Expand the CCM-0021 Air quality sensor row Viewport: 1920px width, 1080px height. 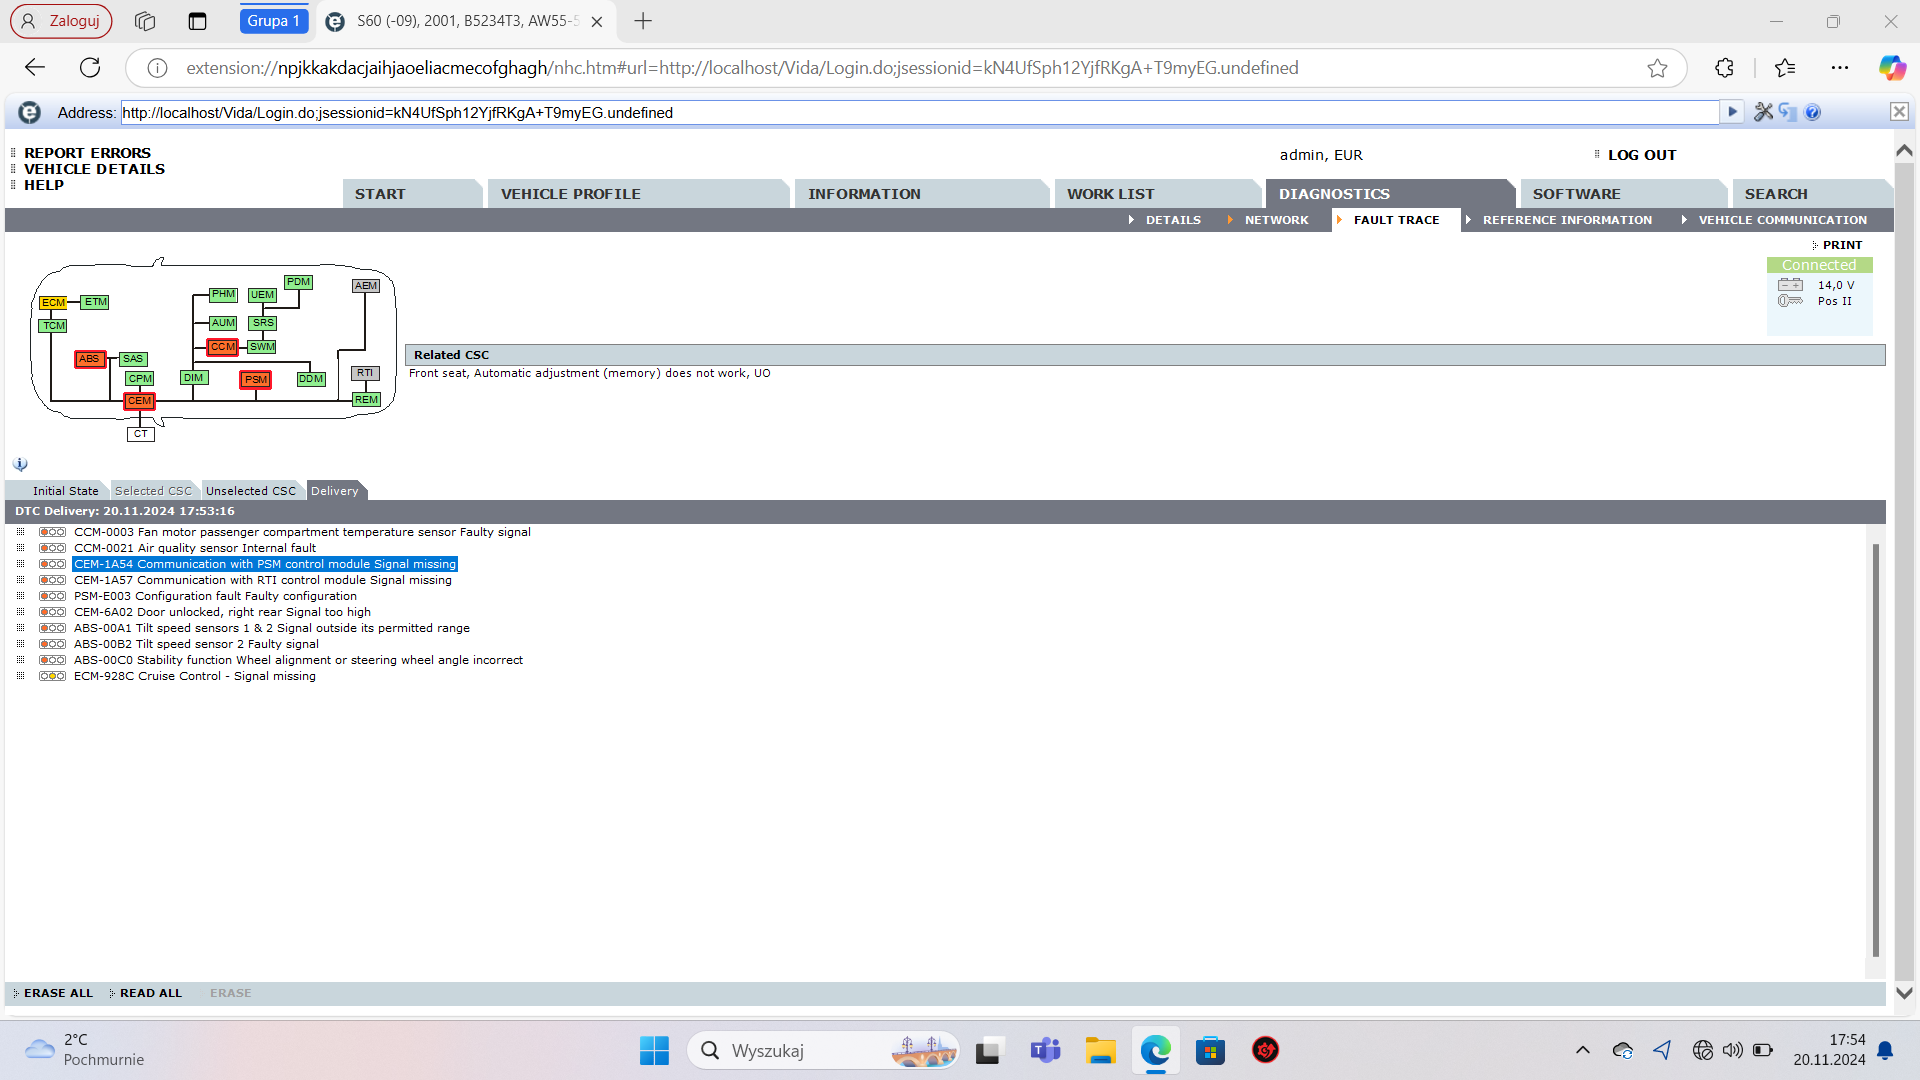point(20,548)
